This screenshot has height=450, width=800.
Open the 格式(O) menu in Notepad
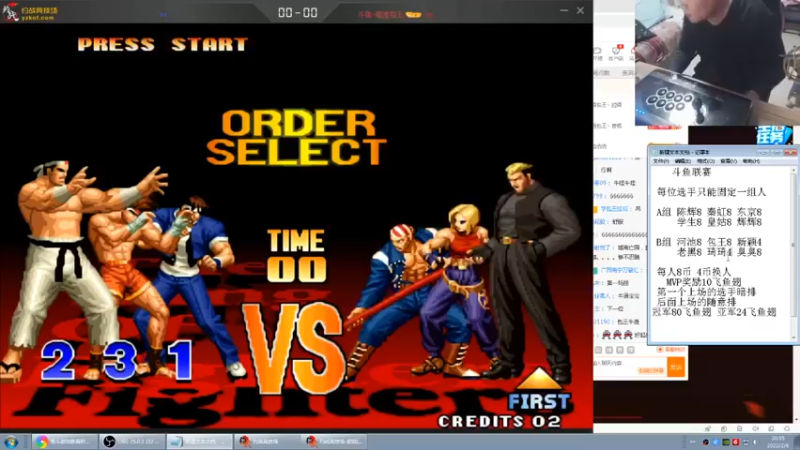(x=706, y=161)
